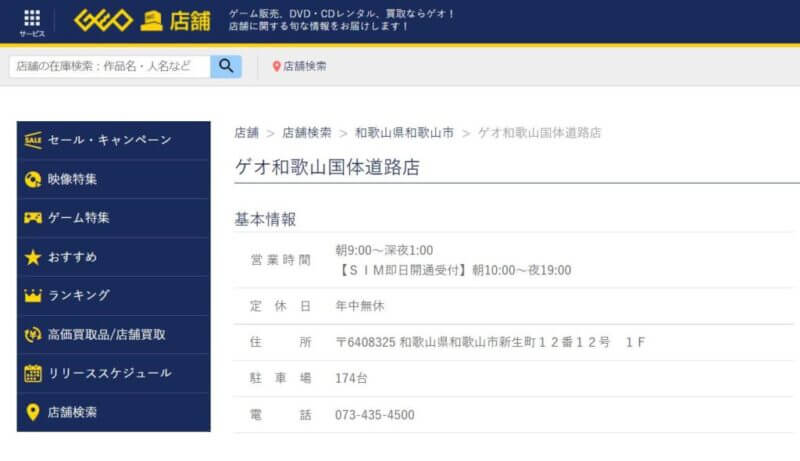Click the yellow pin icon in sidebar
The width and height of the screenshot is (800, 461).
click(33, 412)
